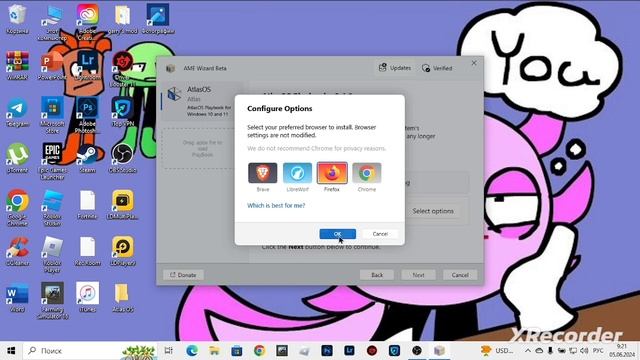Cancel the Configure Options dialog
Screen dimensions: 640x360
tap(380, 234)
